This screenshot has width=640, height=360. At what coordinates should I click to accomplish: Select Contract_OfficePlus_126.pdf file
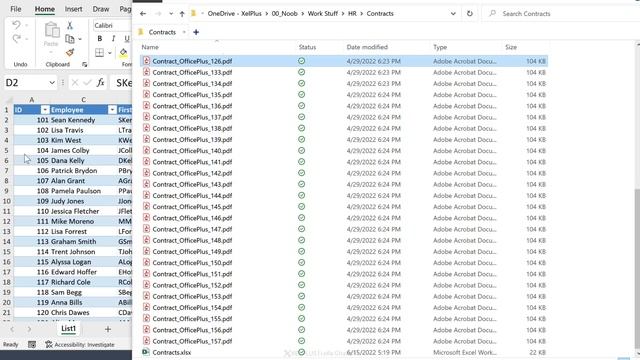344,61
